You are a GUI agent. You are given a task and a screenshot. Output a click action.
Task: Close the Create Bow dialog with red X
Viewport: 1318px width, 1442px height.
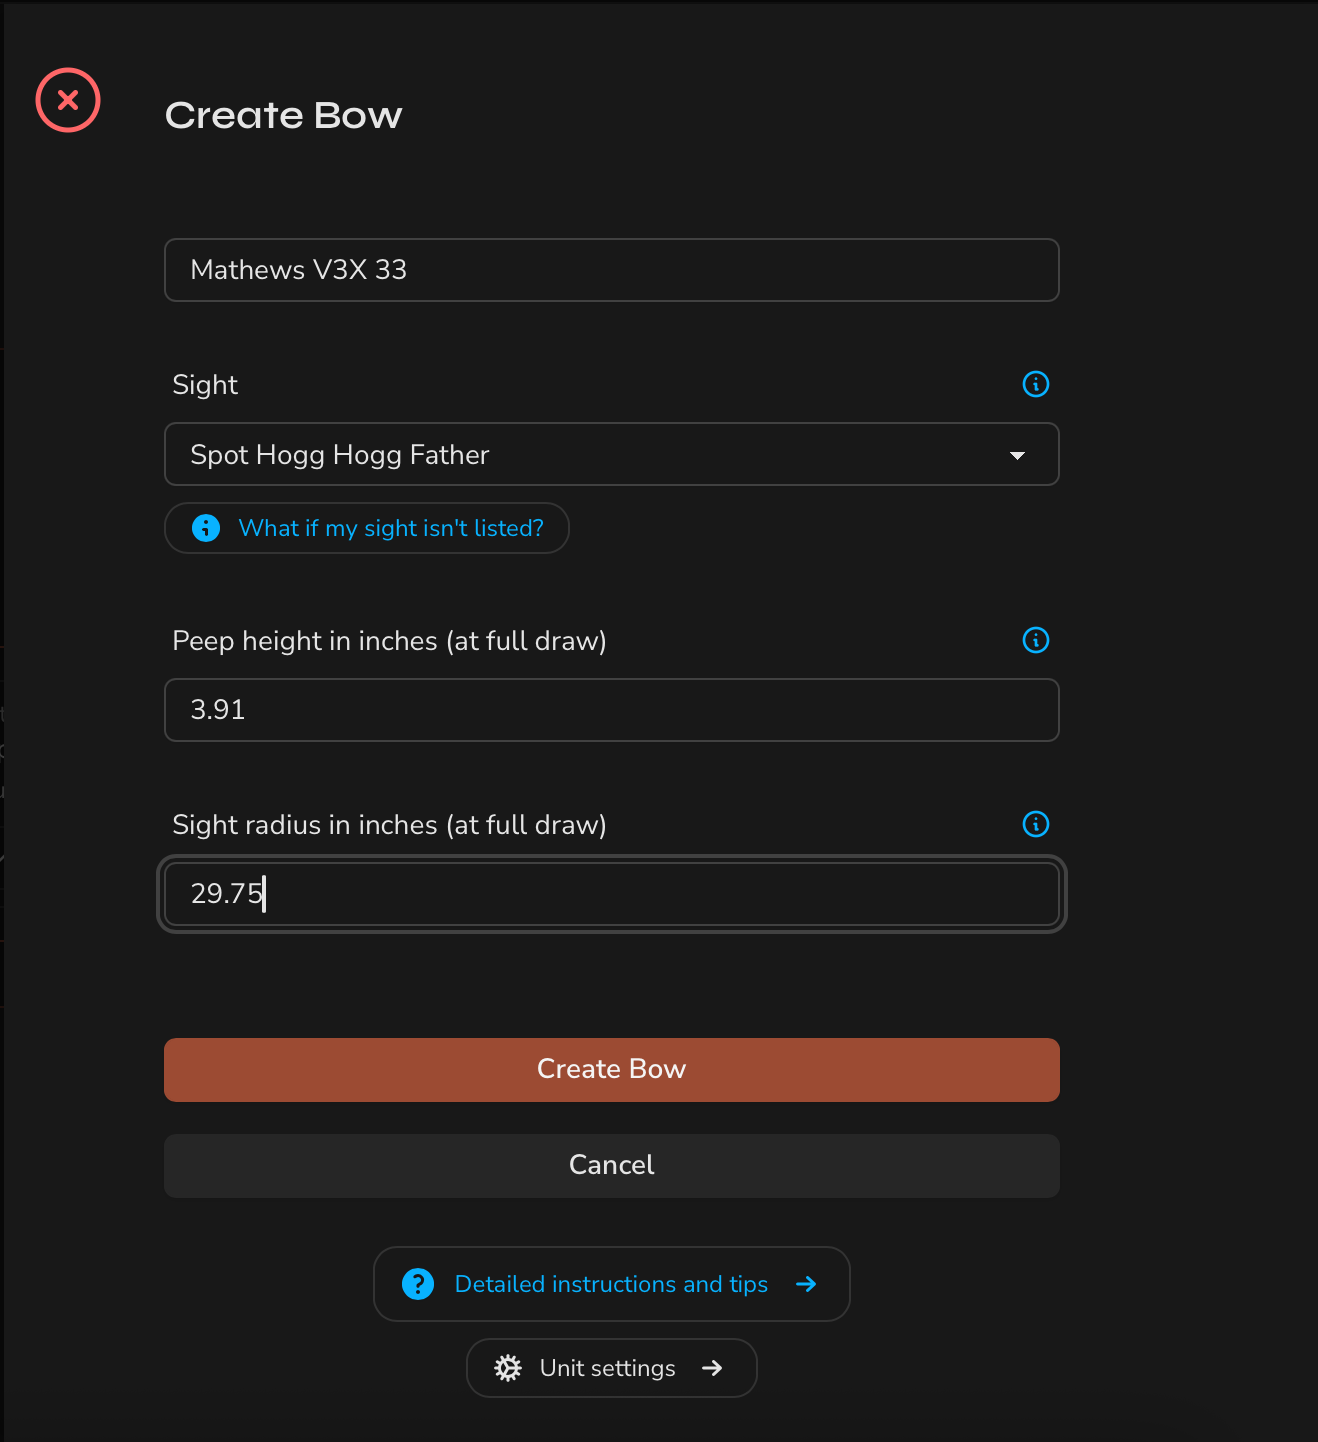pos(68,100)
